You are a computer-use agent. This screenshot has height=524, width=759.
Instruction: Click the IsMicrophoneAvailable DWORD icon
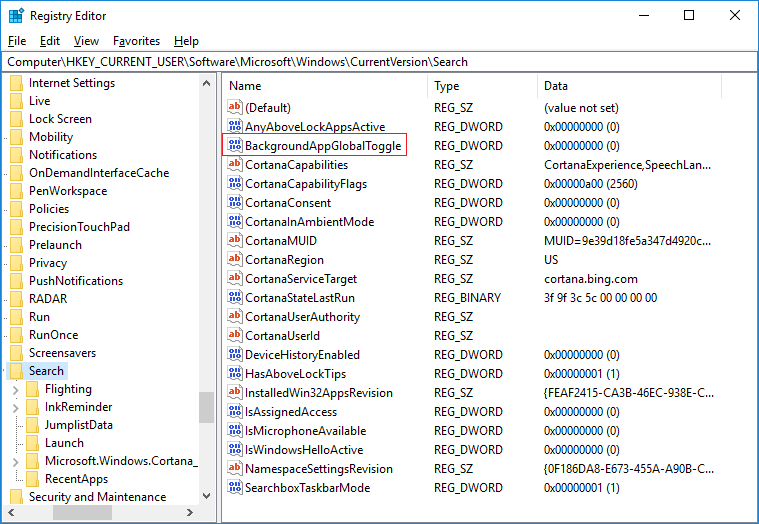[x=235, y=430]
